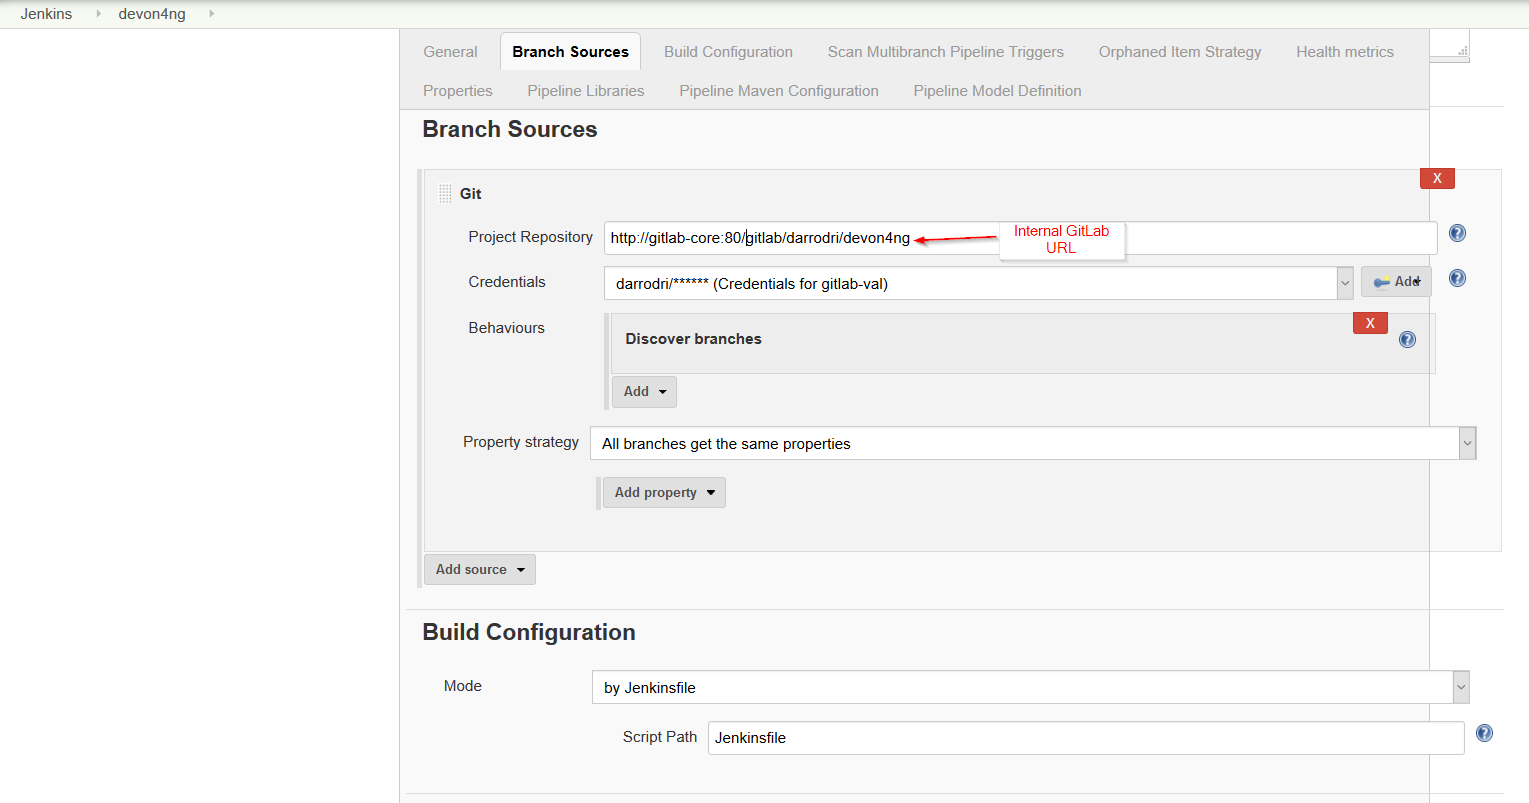Screen dimensions: 1529x803
Task: Click help icon for Script Path
Action: [x=1484, y=733]
